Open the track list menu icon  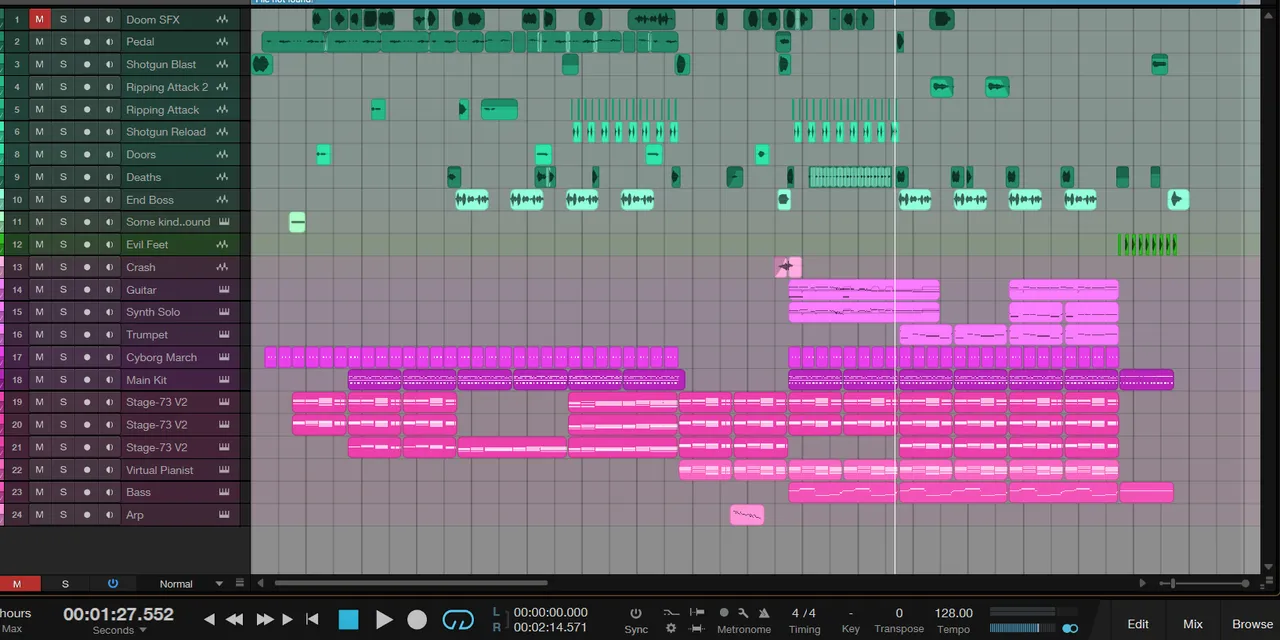pyautogui.click(x=239, y=583)
